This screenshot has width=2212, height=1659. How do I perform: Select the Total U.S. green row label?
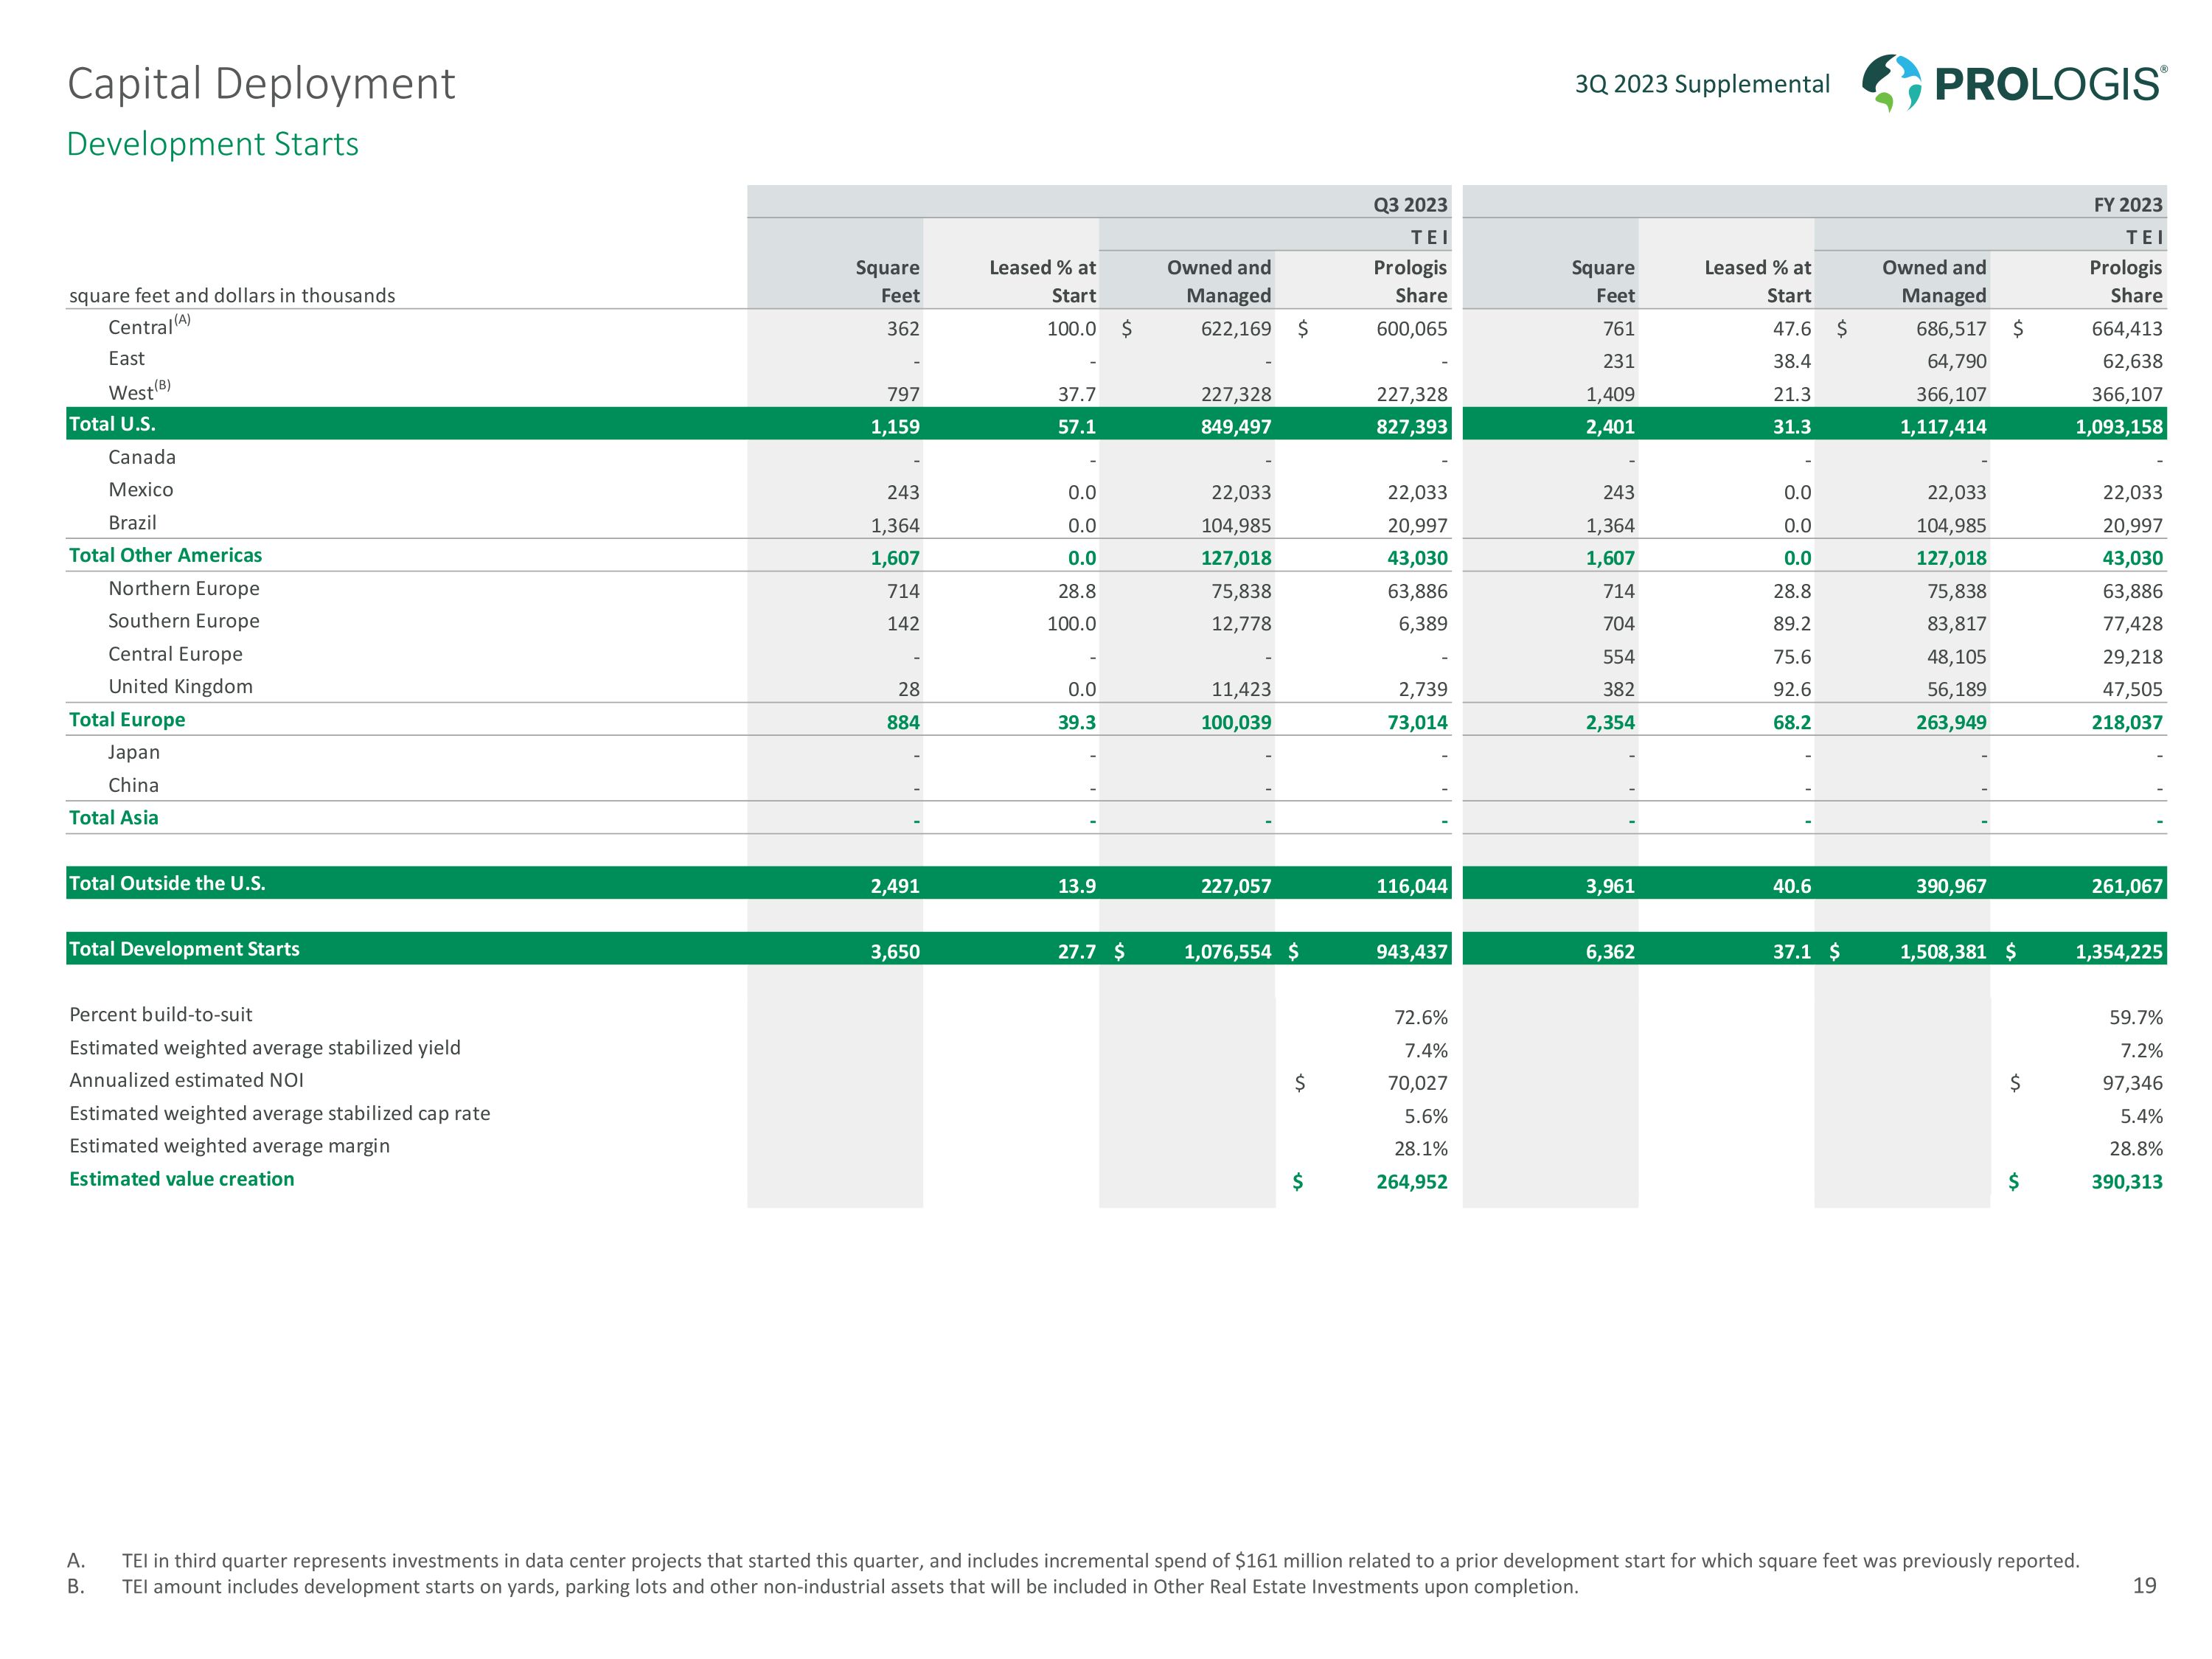pyautogui.click(x=112, y=424)
